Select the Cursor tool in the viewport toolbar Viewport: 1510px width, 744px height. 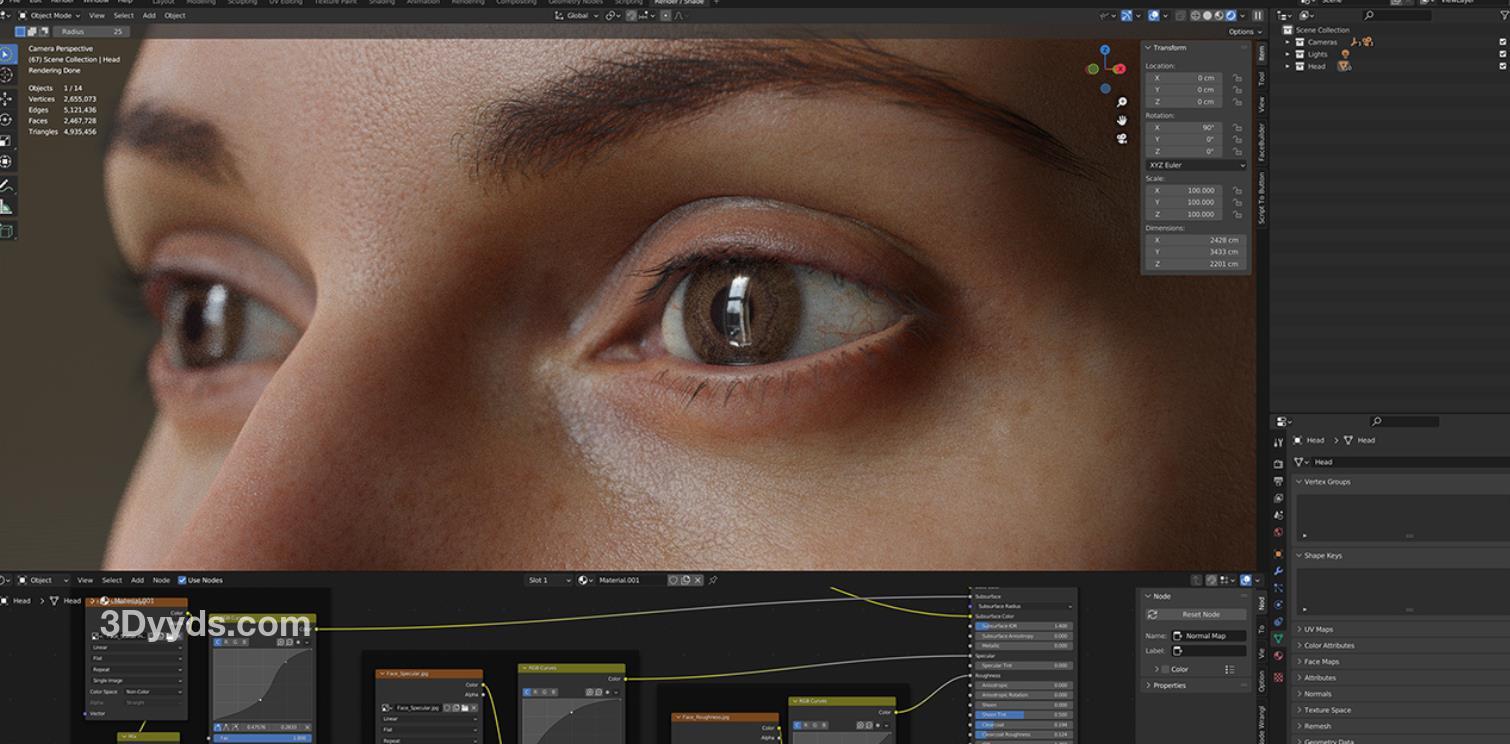point(7,75)
